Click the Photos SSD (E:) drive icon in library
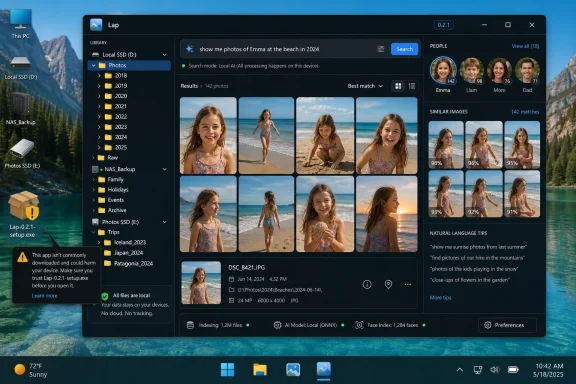Image resolution: width=576 pixels, height=384 pixels. pos(96,222)
